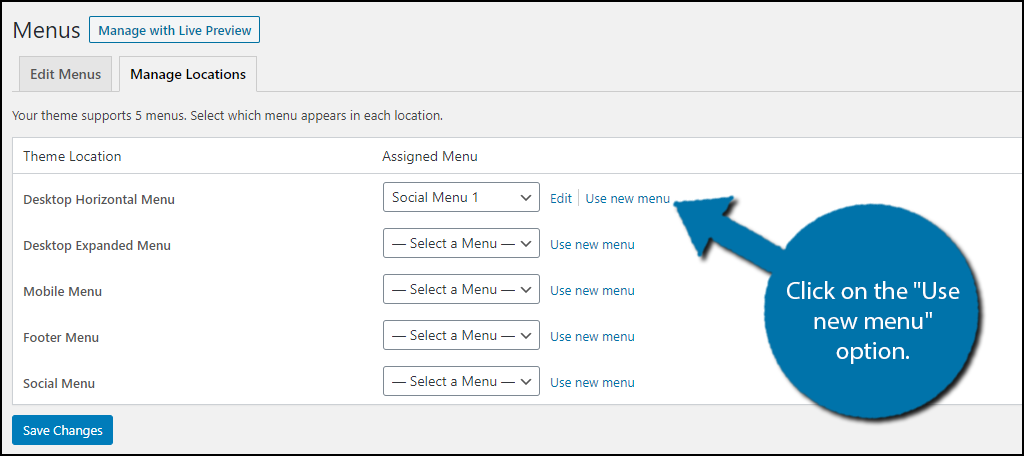The image size is (1024, 456).
Task: Click the Manage with Live Preview button
Action: 174,30
